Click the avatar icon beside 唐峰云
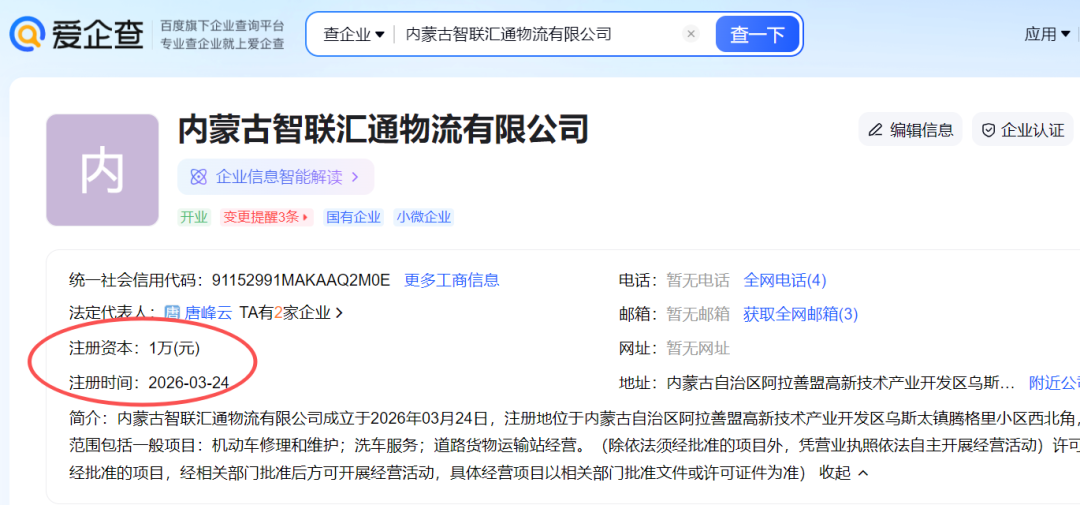The height and width of the screenshot is (505, 1080). pos(172,313)
